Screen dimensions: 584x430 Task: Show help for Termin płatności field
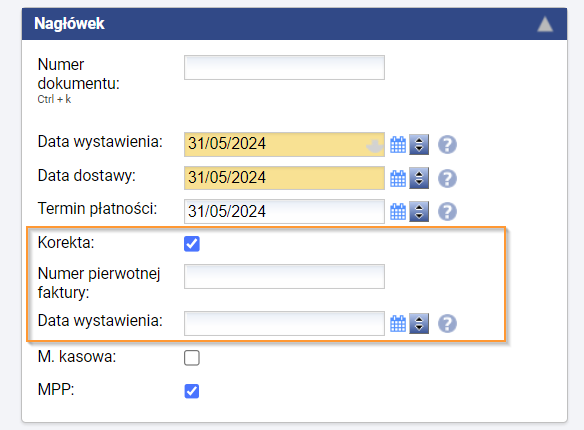447,211
